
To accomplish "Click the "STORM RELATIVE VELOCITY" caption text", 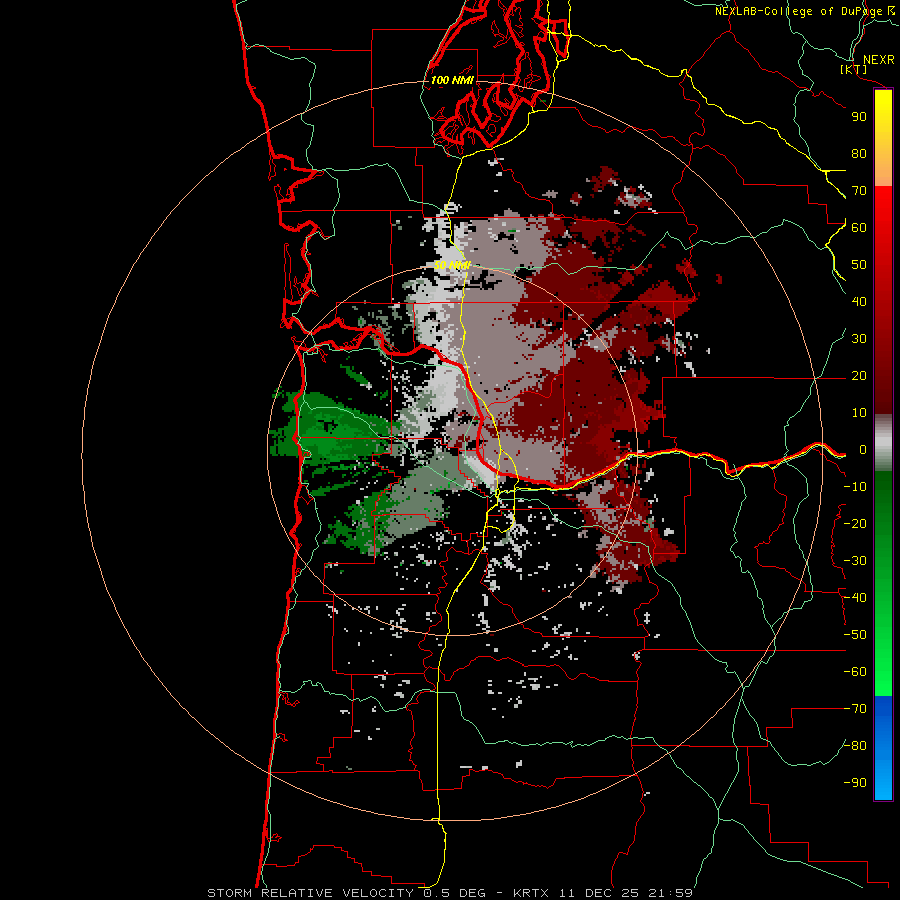I will coord(312,893).
